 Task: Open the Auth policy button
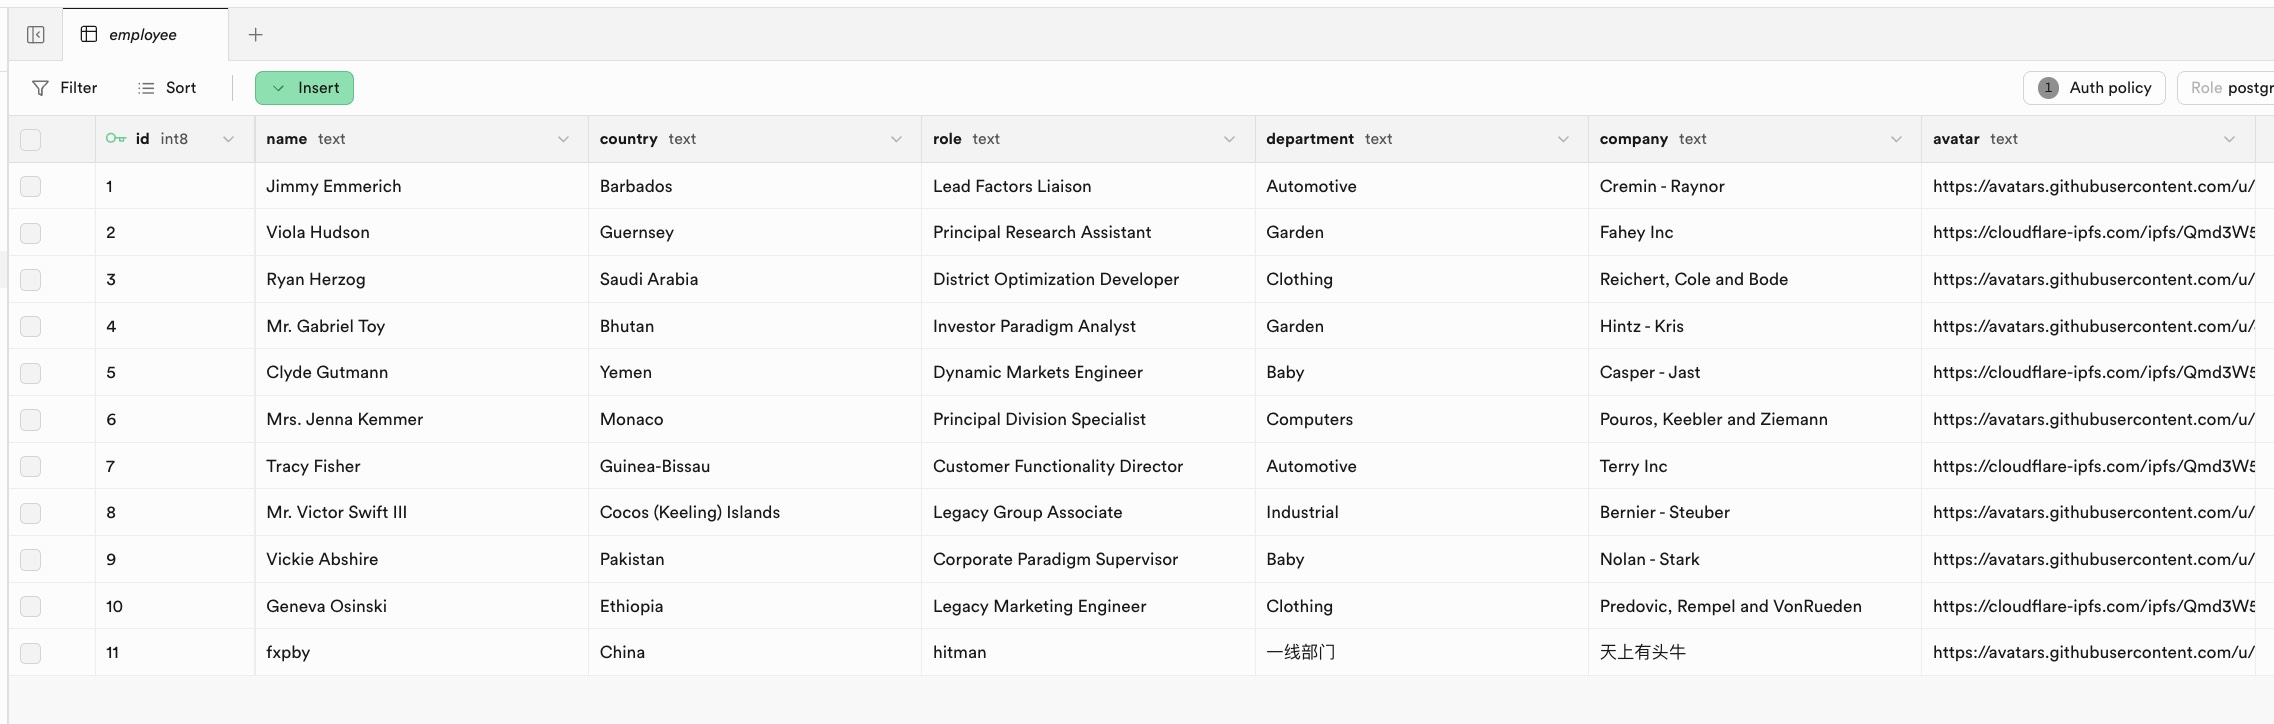tap(2094, 88)
